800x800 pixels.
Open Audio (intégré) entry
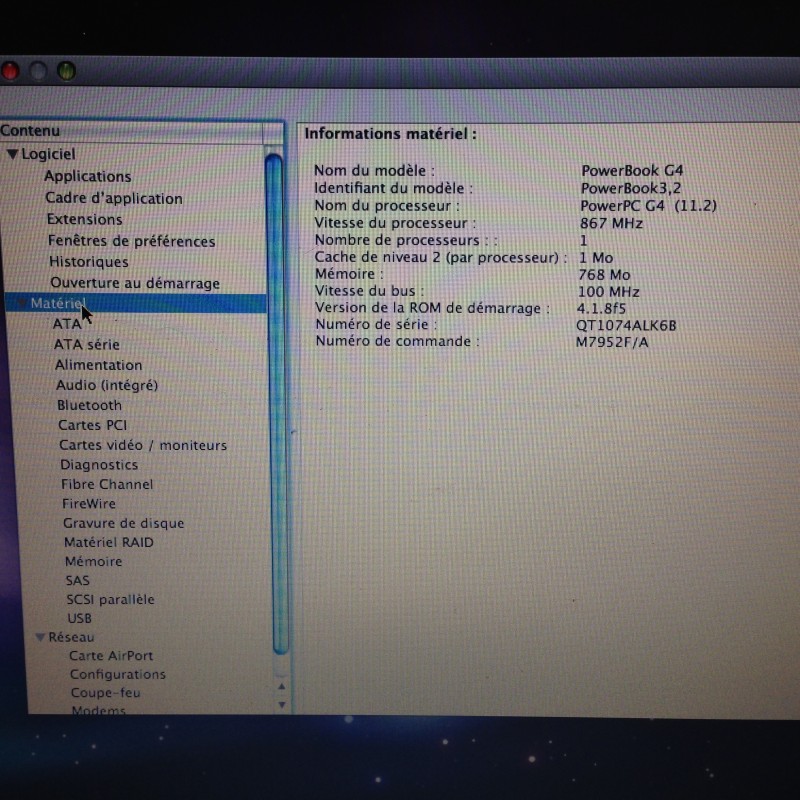[x=107, y=385]
